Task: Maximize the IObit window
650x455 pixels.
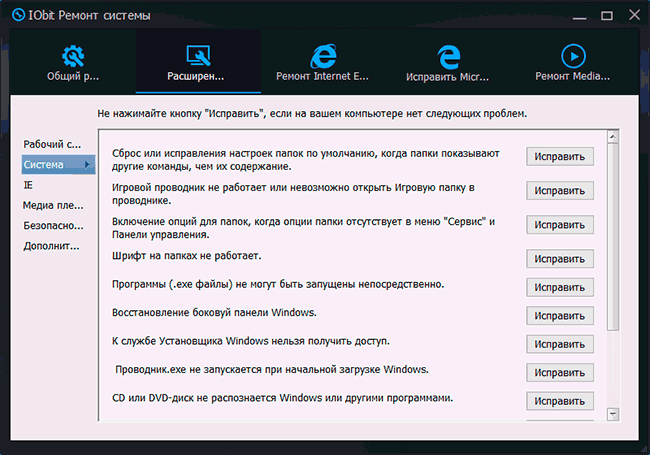Action: (607, 16)
